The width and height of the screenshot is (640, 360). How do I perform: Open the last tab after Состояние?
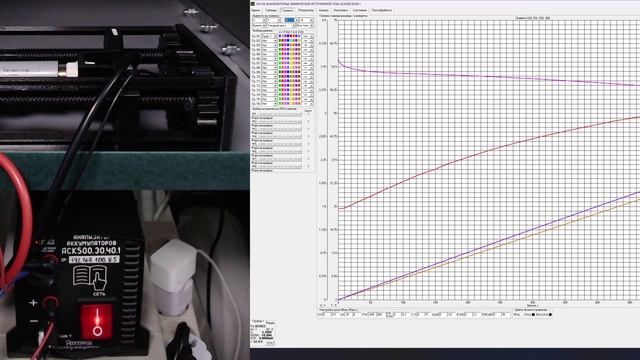(382, 10)
